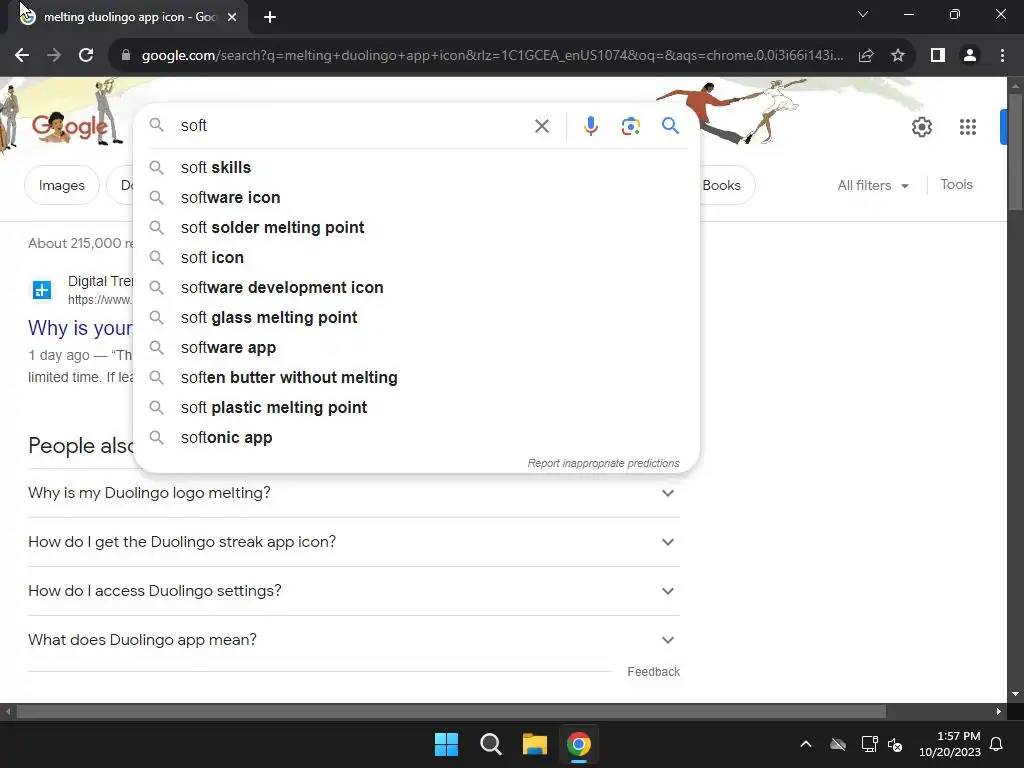The height and width of the screenshot is (768, 1024).
Task: Pick the 'software app' suggestion
Action: click(x=416, y=347)
